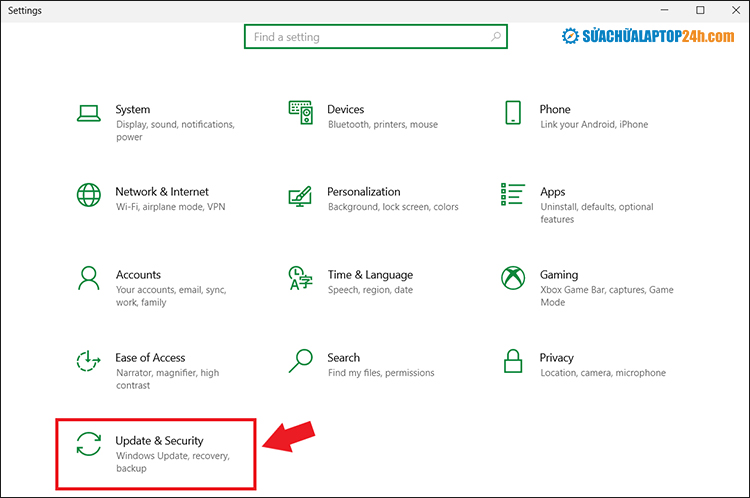Close the Settings window
The width and height of the screenshot is (750, 498).
[736, 10]
